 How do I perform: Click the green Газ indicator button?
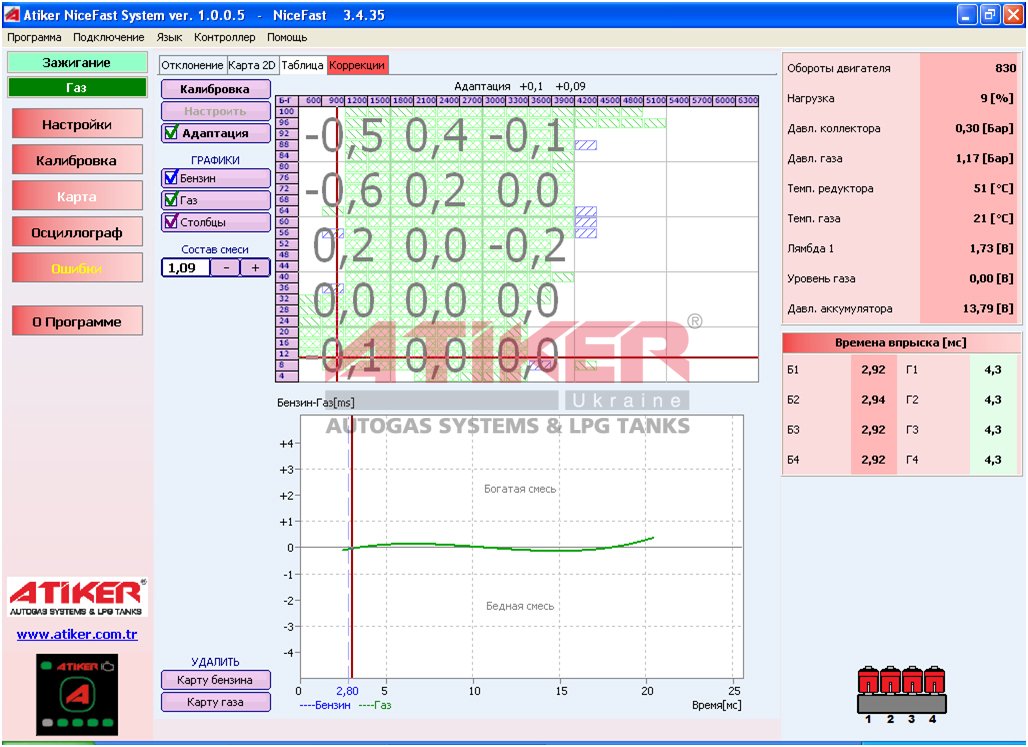[77, 87]
